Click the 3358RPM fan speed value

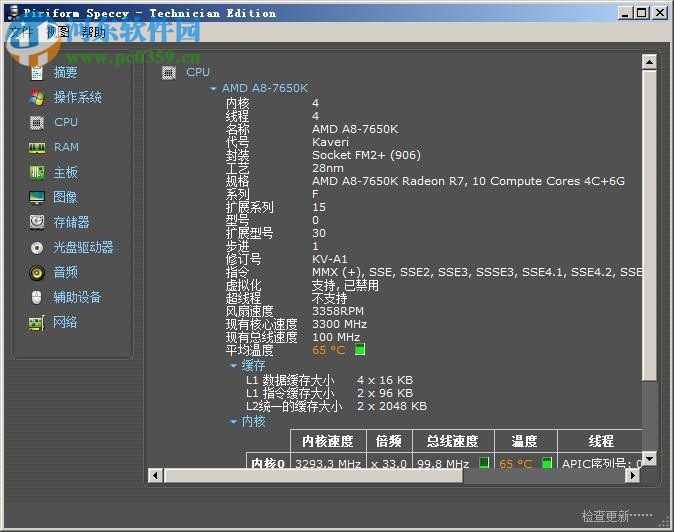(x=338, y=311)
